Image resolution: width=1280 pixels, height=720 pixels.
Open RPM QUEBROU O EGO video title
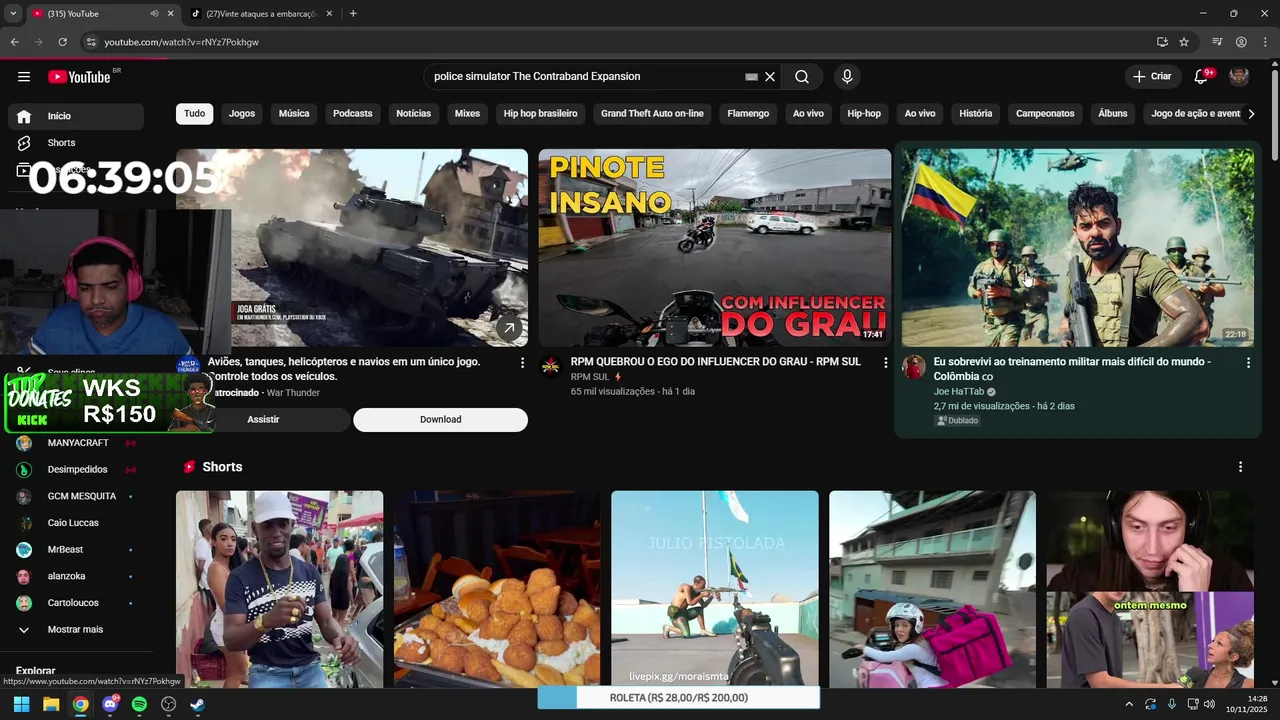tap(716, 362)
